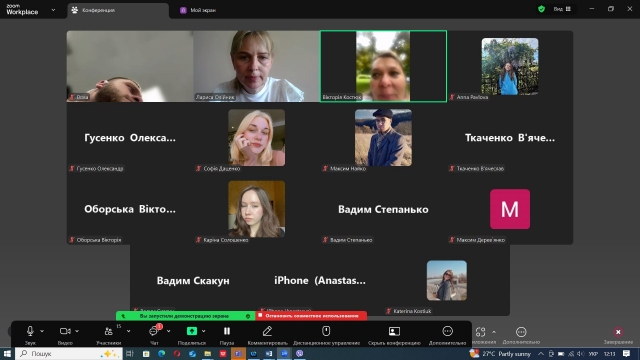Select the Оборська Вікто... name tile

[130, 209]
